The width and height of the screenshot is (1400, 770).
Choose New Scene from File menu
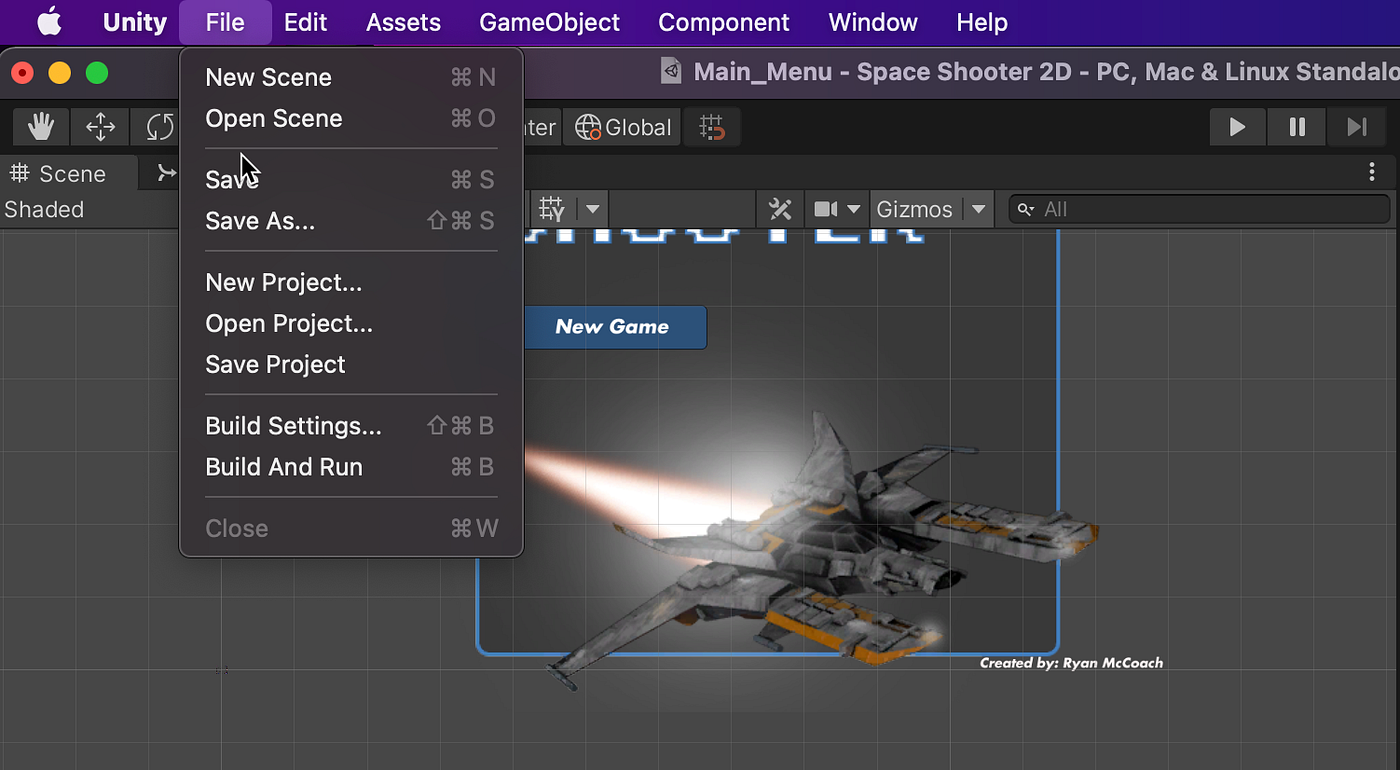coord(351,77)
